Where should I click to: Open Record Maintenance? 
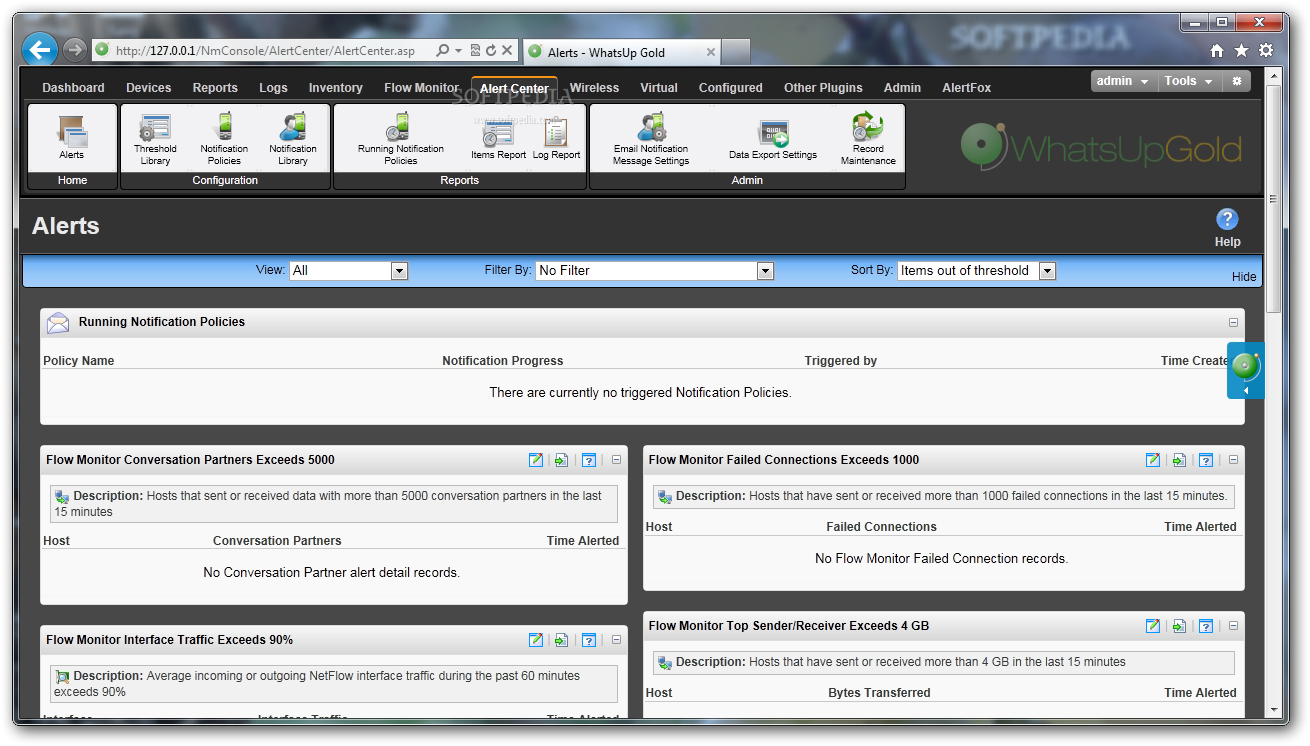tap(868, 139)
